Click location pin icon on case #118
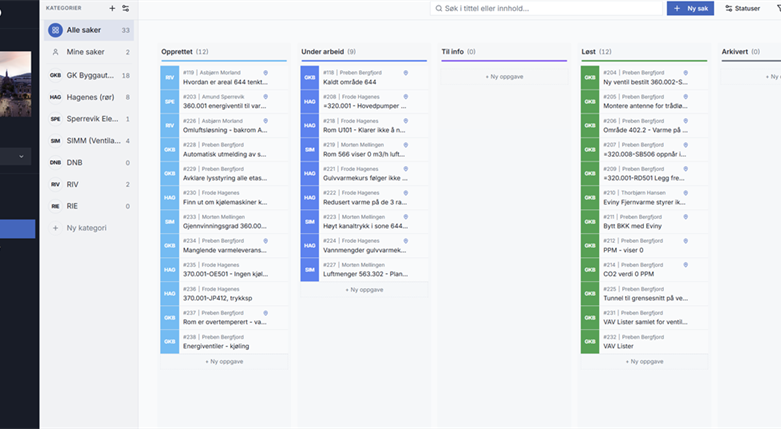Viewport: 781px width, 429px height. click(x=405, y=73)
